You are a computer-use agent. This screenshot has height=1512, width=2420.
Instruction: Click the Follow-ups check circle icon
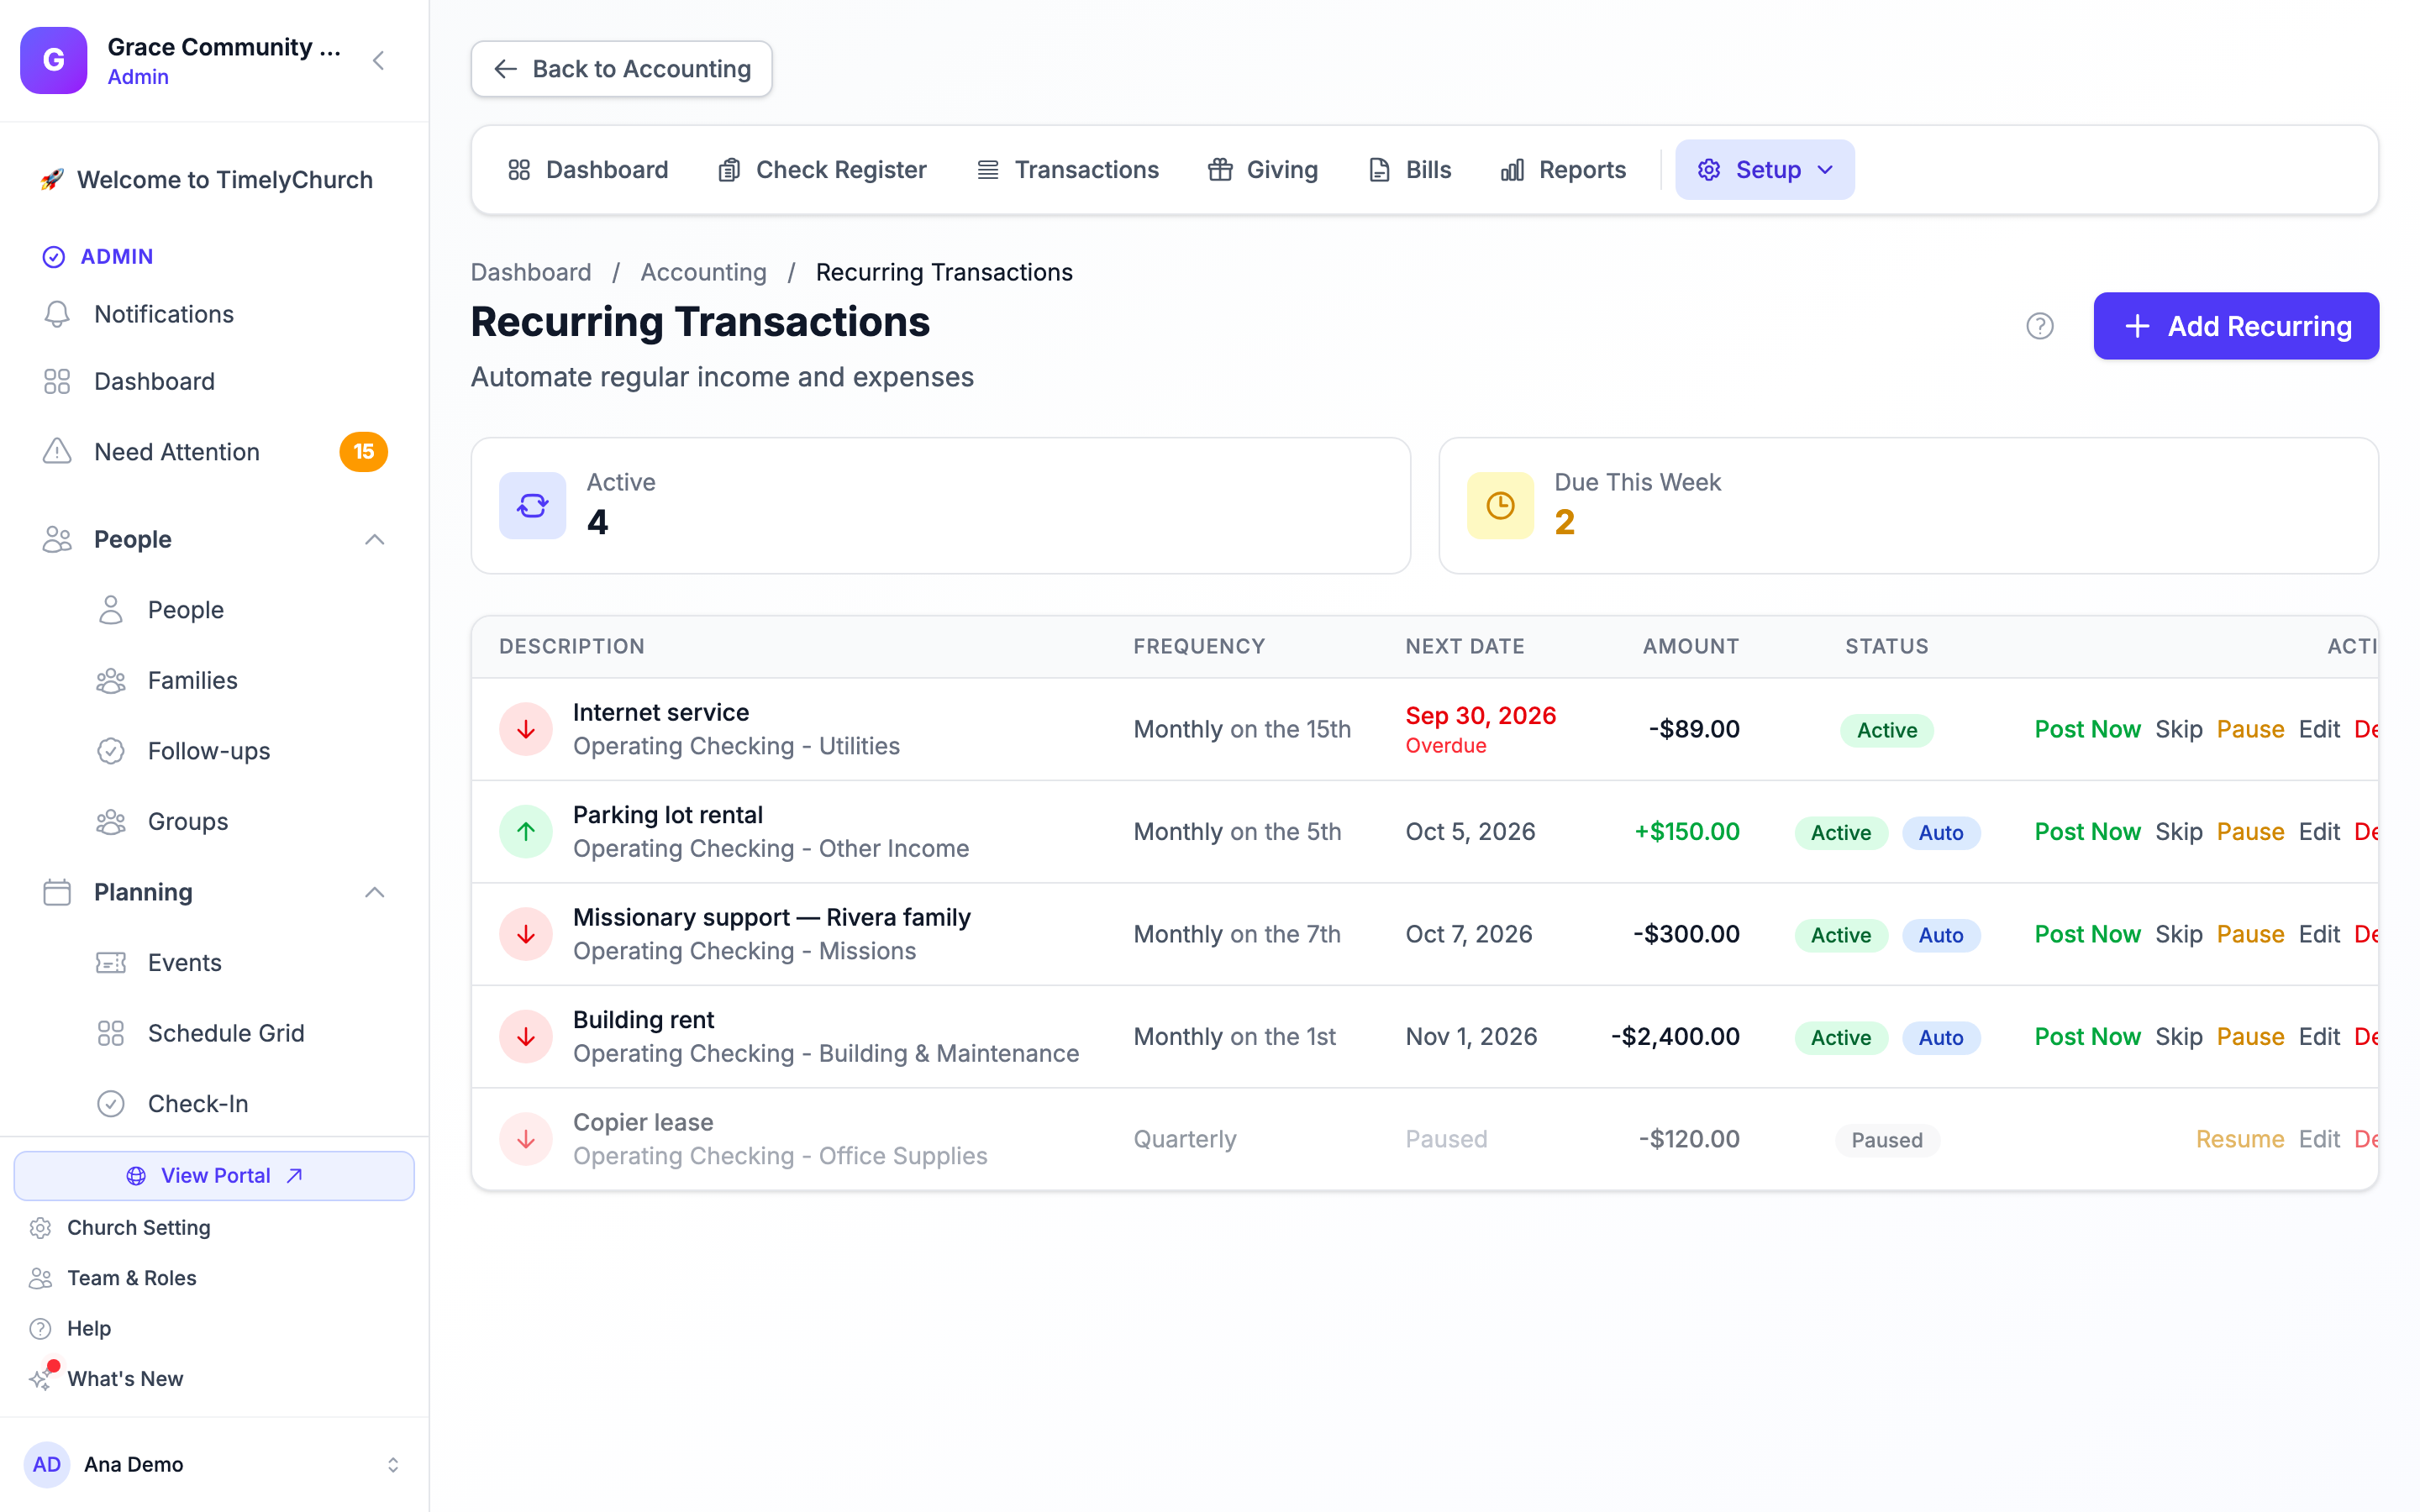point(111,751)
